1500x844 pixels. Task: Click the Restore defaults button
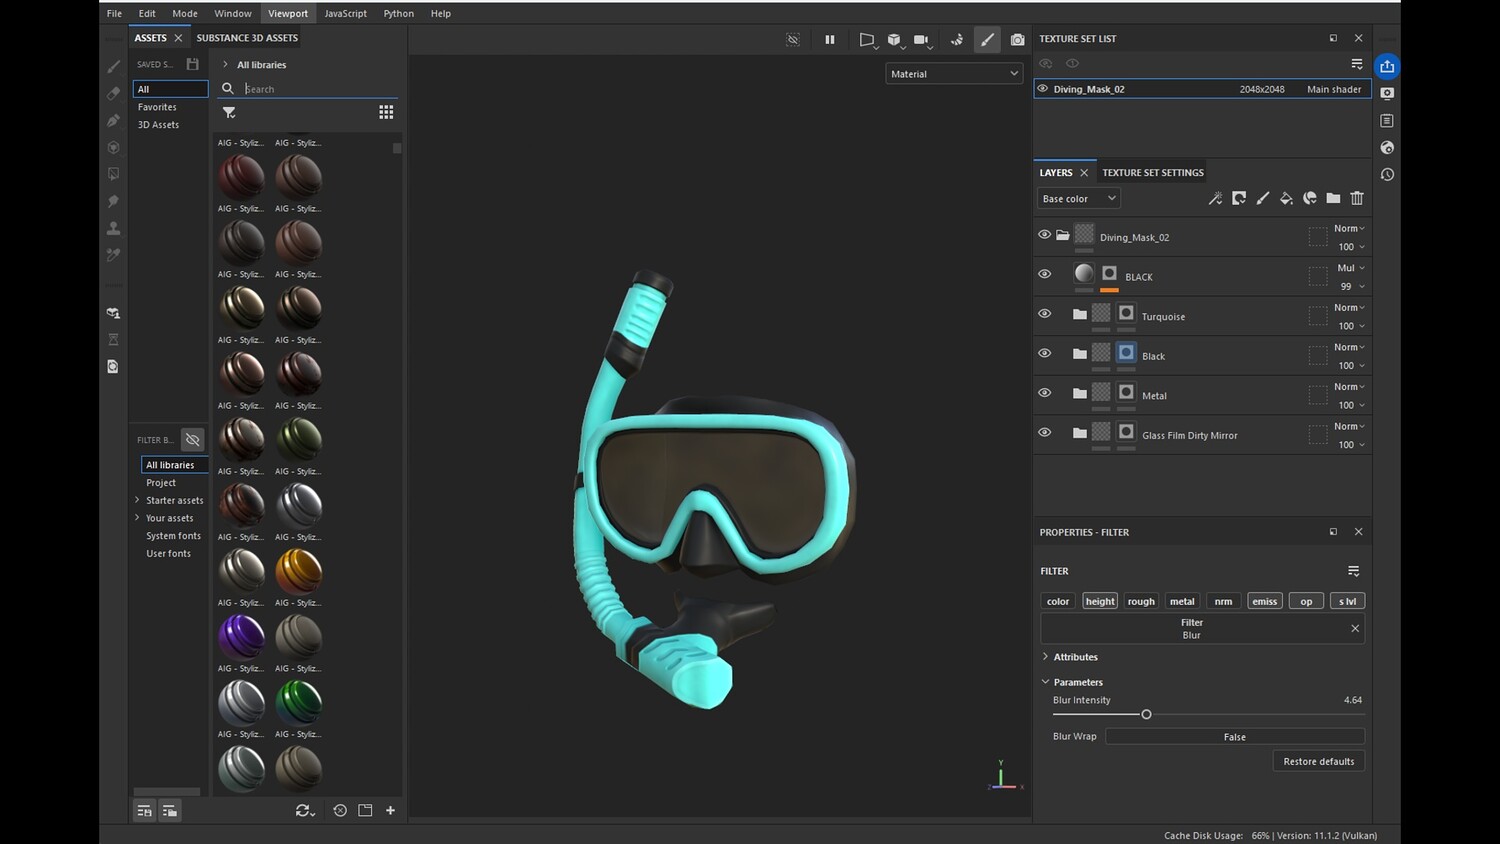1318,762
